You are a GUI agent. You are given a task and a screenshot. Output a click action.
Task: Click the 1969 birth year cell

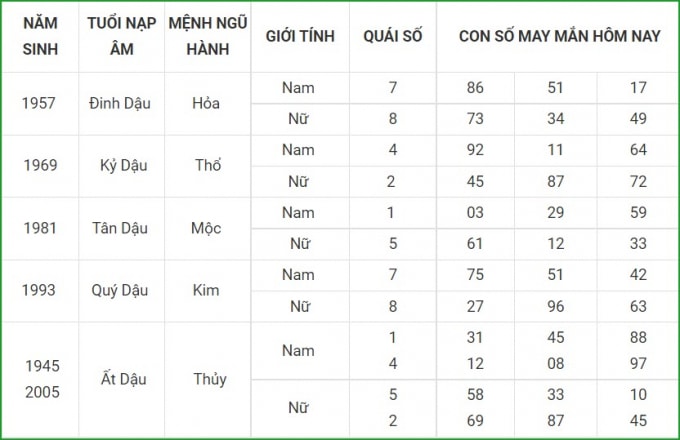coord(40,166)
